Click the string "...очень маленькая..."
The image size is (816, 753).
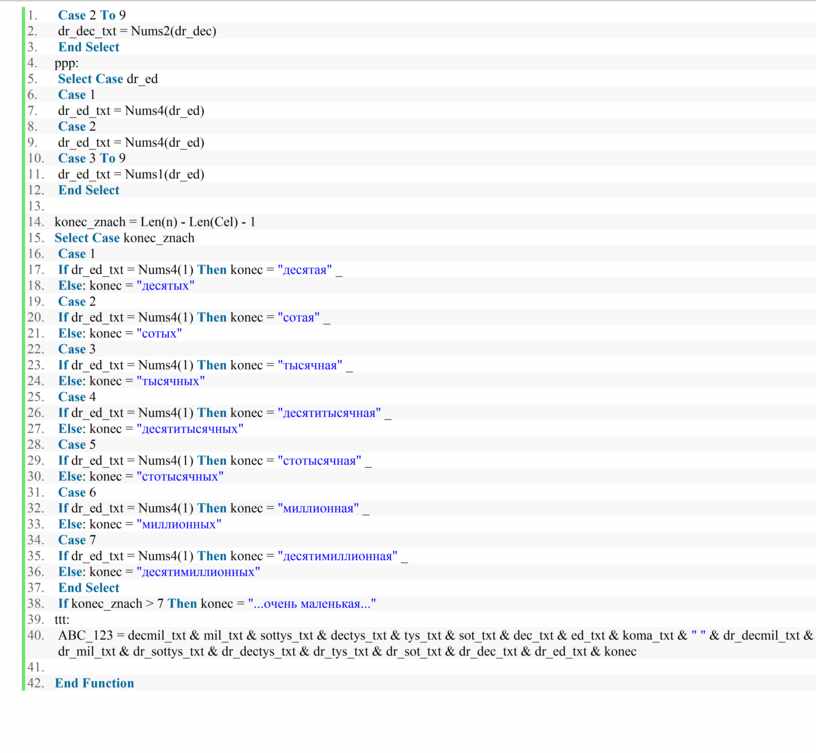click(x=312, y=604)
